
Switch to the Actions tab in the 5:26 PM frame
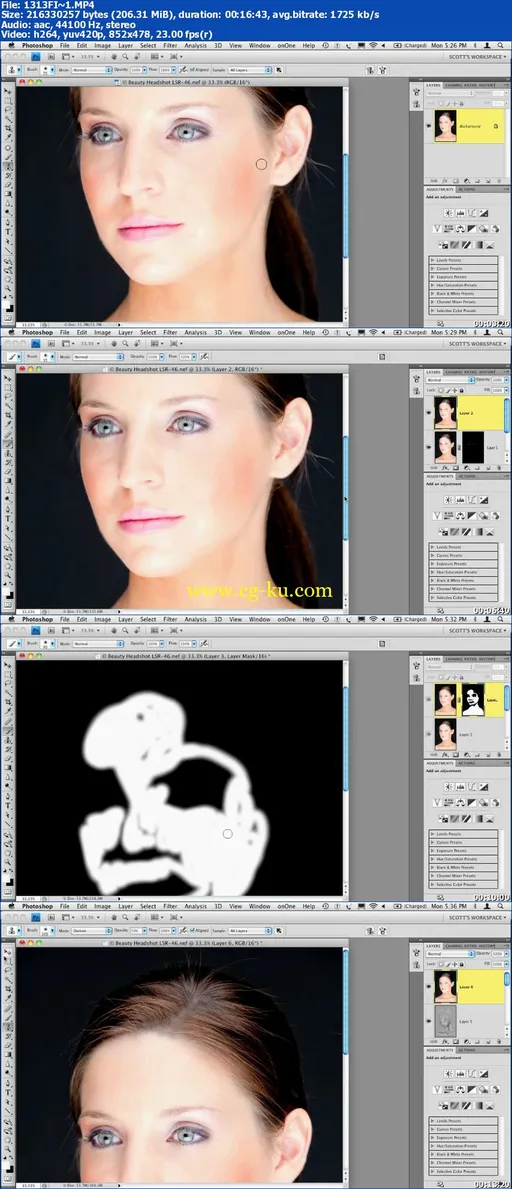pyautogui.click(x=466, y=190)
